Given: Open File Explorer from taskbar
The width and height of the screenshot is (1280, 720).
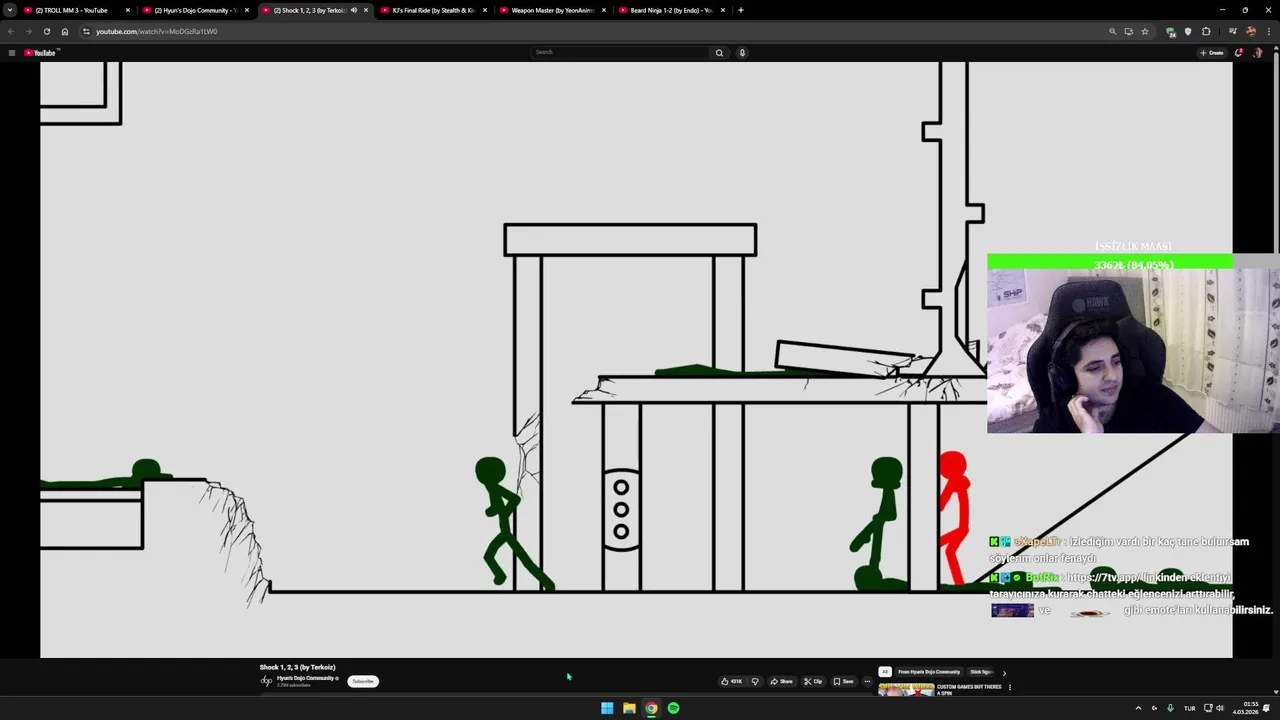Looking at the screenshot, I should (629, 708).
